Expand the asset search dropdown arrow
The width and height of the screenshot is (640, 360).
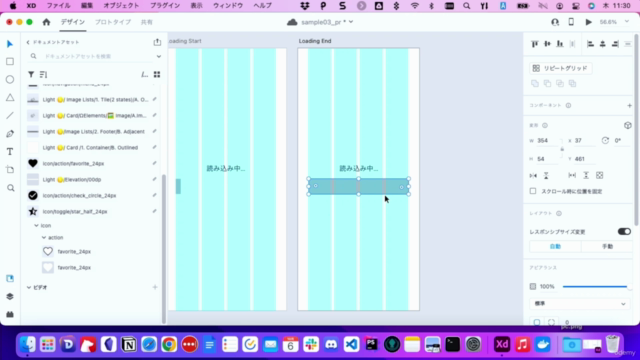(159, 56)
